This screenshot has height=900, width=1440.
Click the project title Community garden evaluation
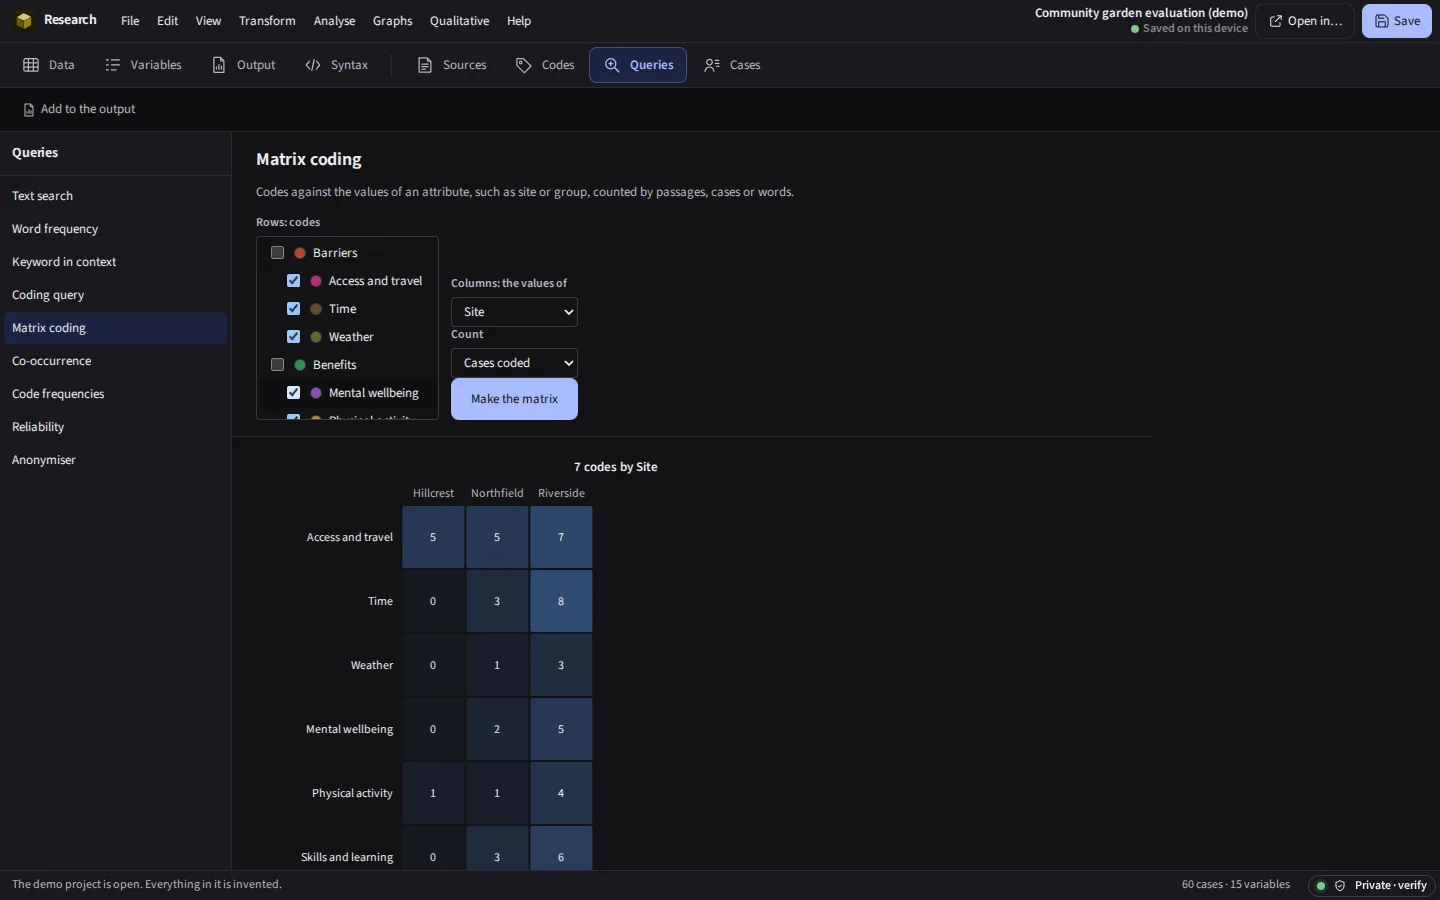tap(1141, 13)
